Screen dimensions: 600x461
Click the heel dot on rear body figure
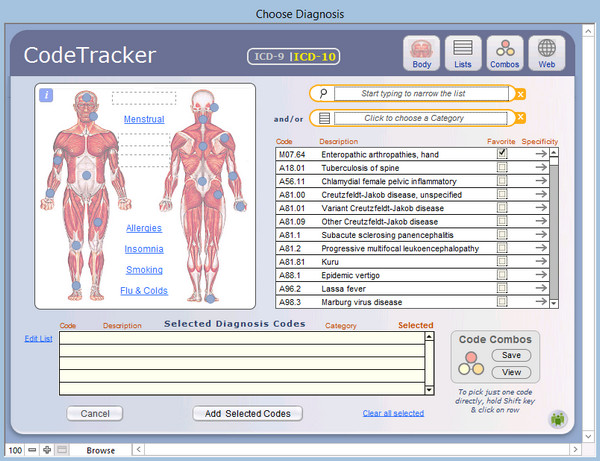pyautogui.click(x=210, y=299)
